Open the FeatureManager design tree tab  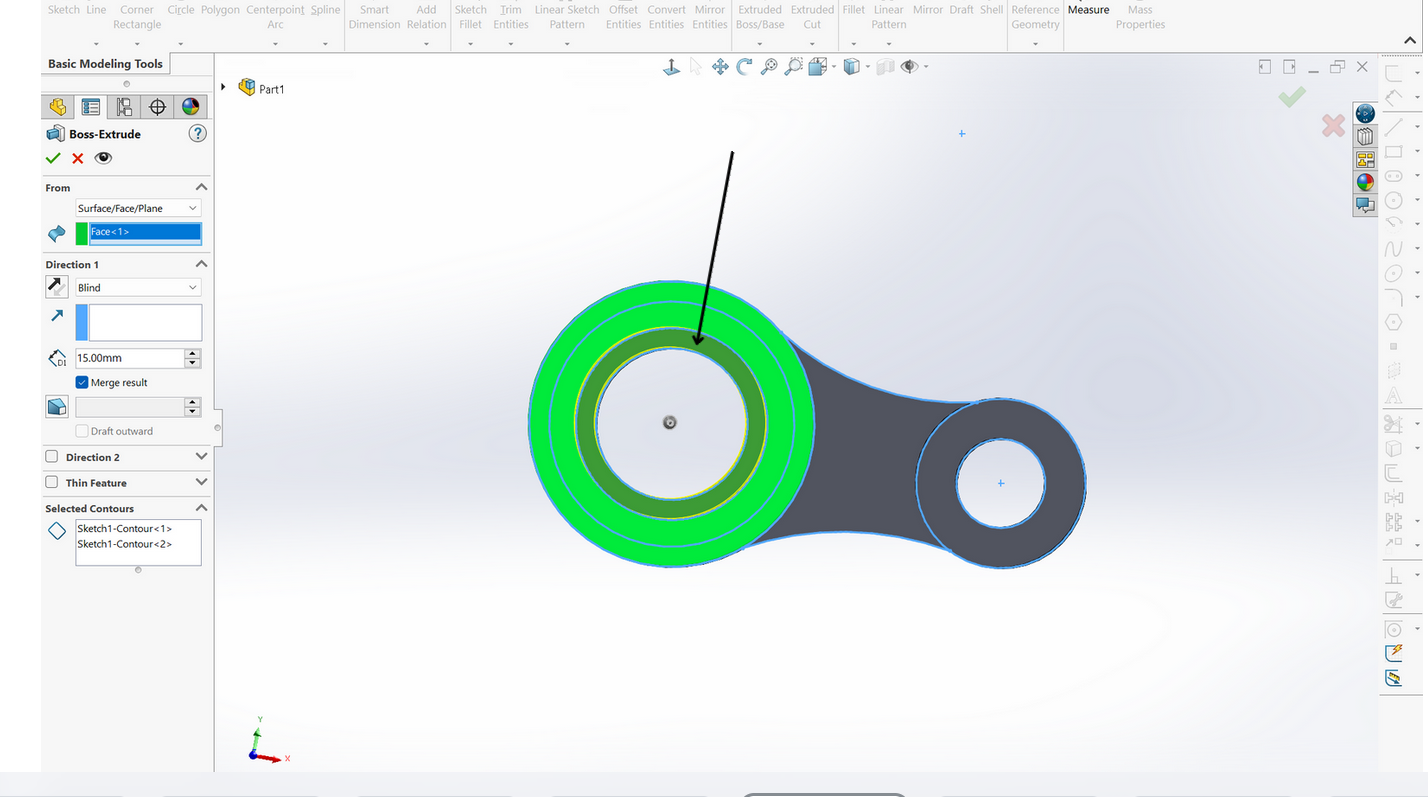click(57, 107)
